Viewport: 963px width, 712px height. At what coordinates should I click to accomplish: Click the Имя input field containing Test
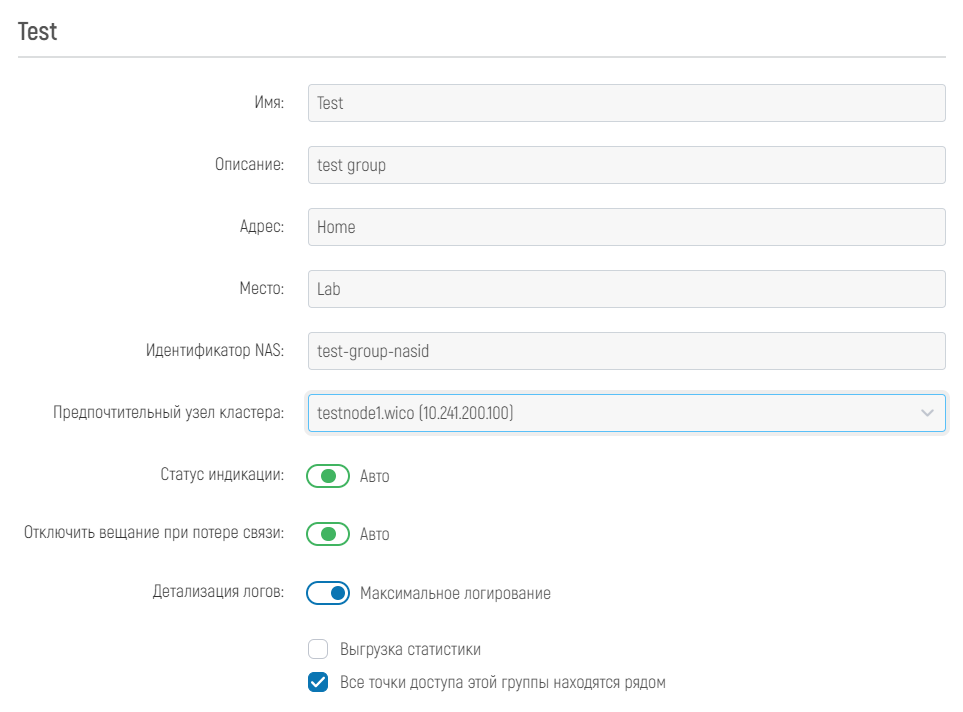pyautogui.click(x=626, y=103)
